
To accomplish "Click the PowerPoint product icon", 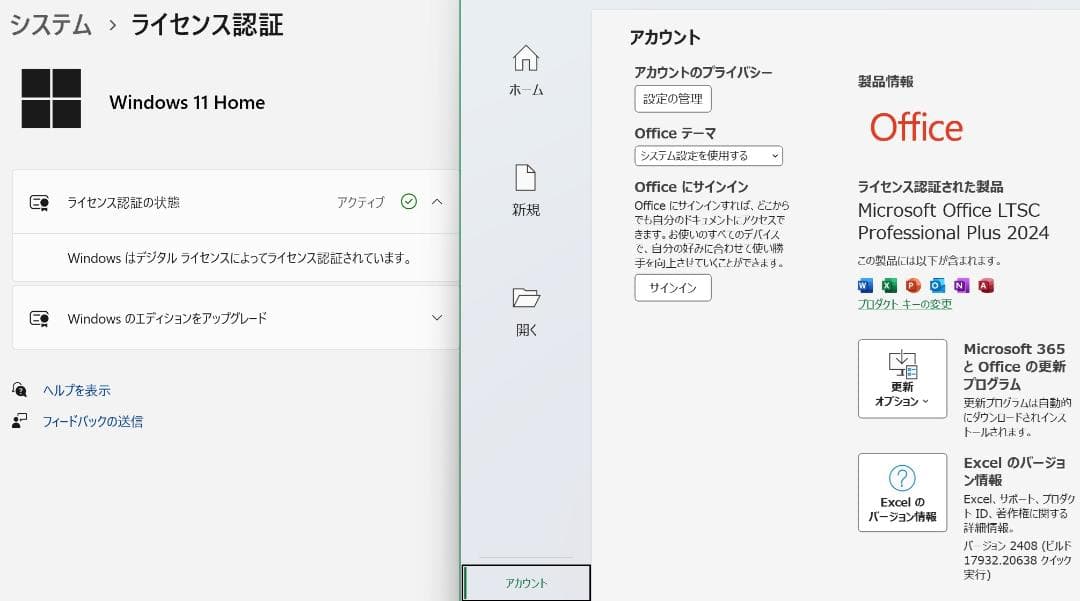I will click(912, 286).
